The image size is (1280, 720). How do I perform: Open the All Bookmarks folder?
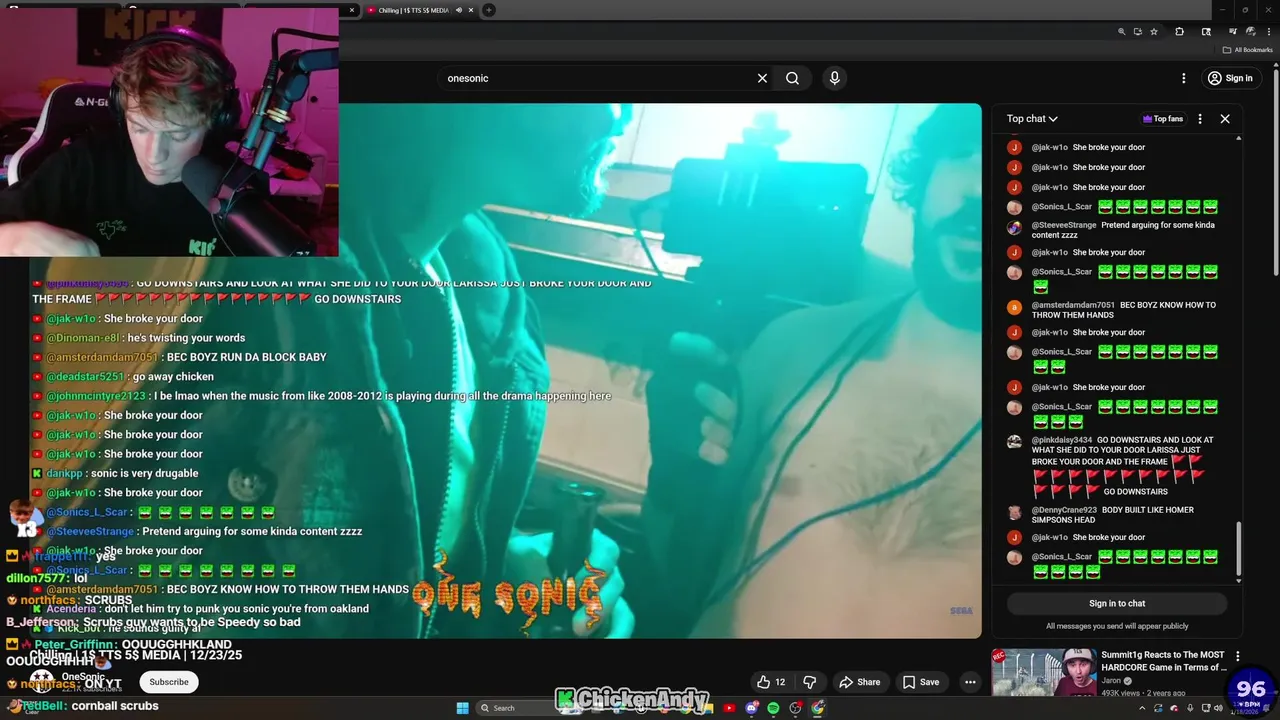point(1247,50)
